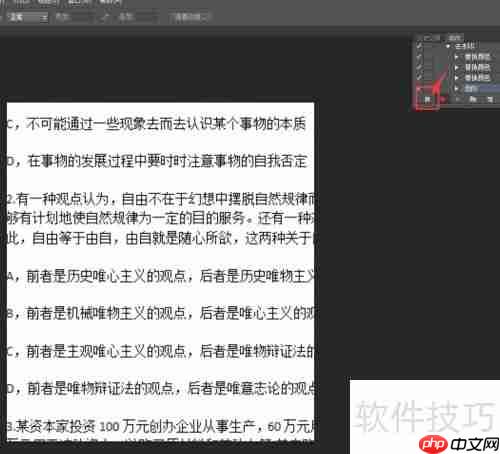This screenshot has width=500, height=454.
Task: Open the first dropdown in the options bar
Action: tap(28, 17)
